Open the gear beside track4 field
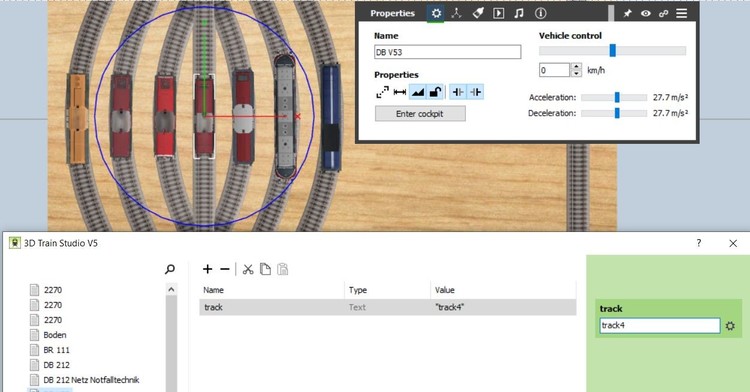Image resolution: width=750 pixels, height=392 pixels. coord(730,326)
